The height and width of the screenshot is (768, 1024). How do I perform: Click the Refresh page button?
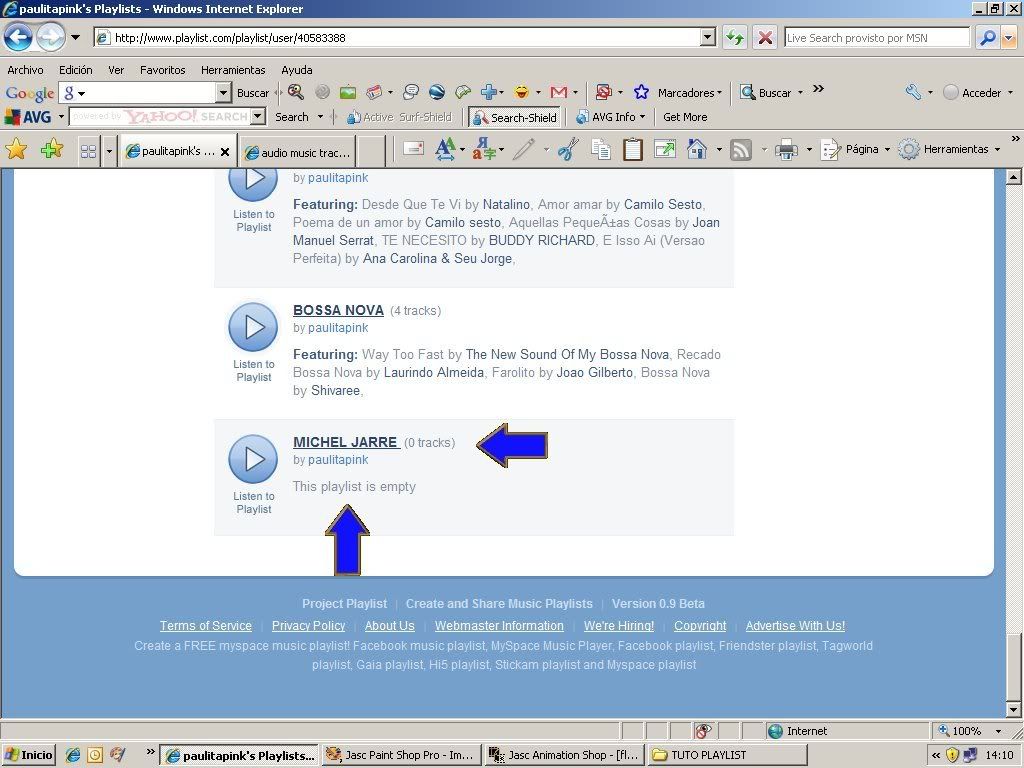(735, 38)
